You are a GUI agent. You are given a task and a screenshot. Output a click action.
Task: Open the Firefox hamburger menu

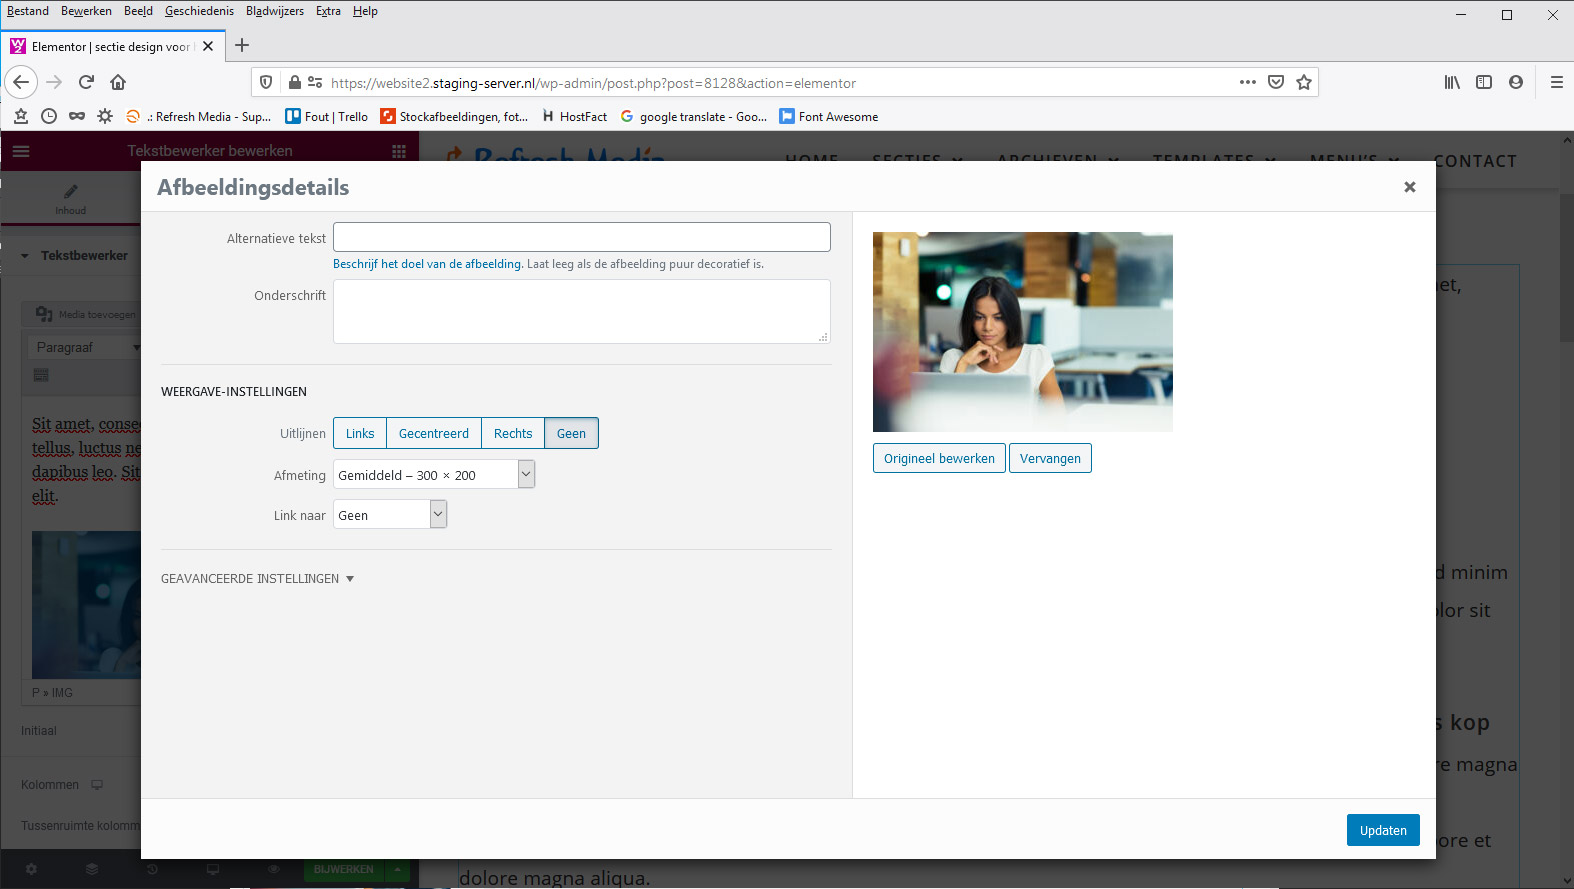click(x=1556, y=82)
